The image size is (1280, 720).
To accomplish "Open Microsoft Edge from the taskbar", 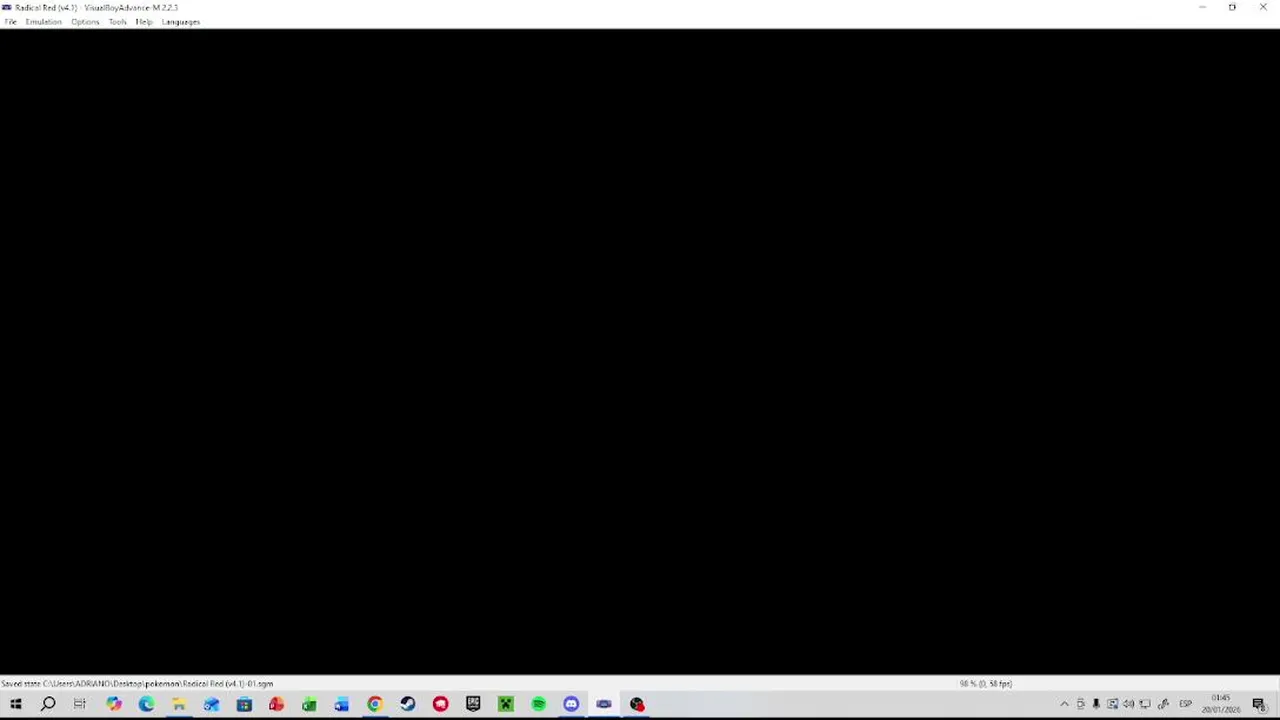I will pyautogui.click(x=146, y=704).
